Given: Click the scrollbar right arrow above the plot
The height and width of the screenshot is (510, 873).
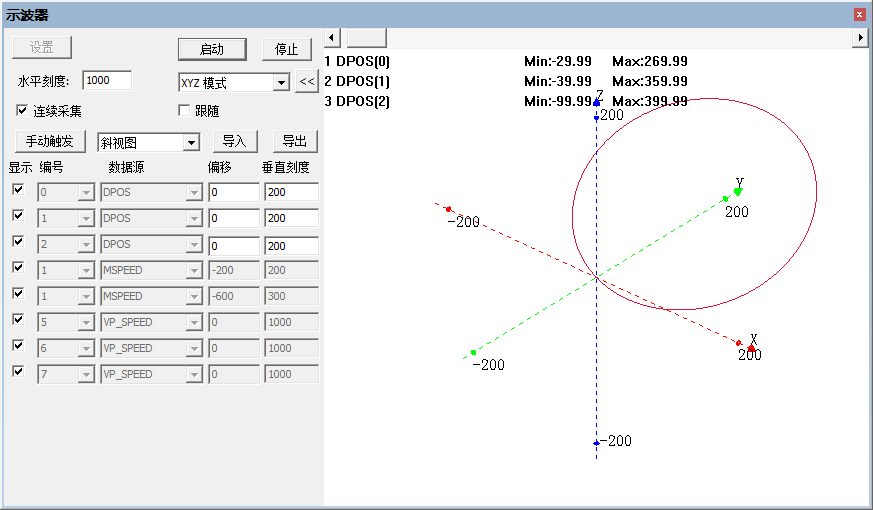Looking at the screenshot, I should click(x=861, y=38).
